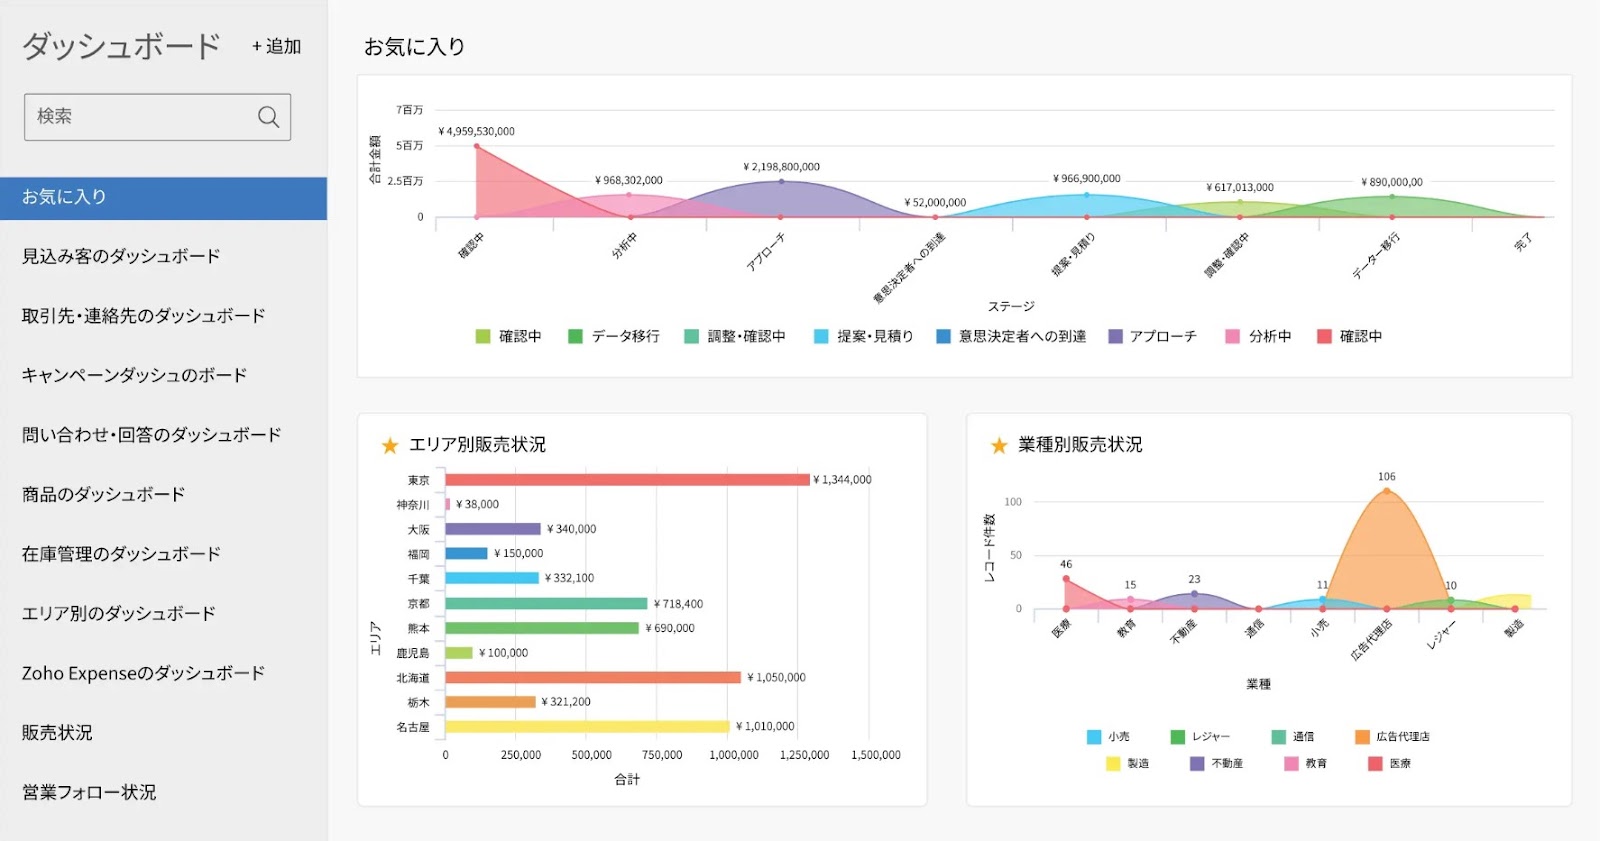Viewport: 1600px width, 841px height.
Task: Click the 名古屋 bar in area chart
Action: click(587, 727)
